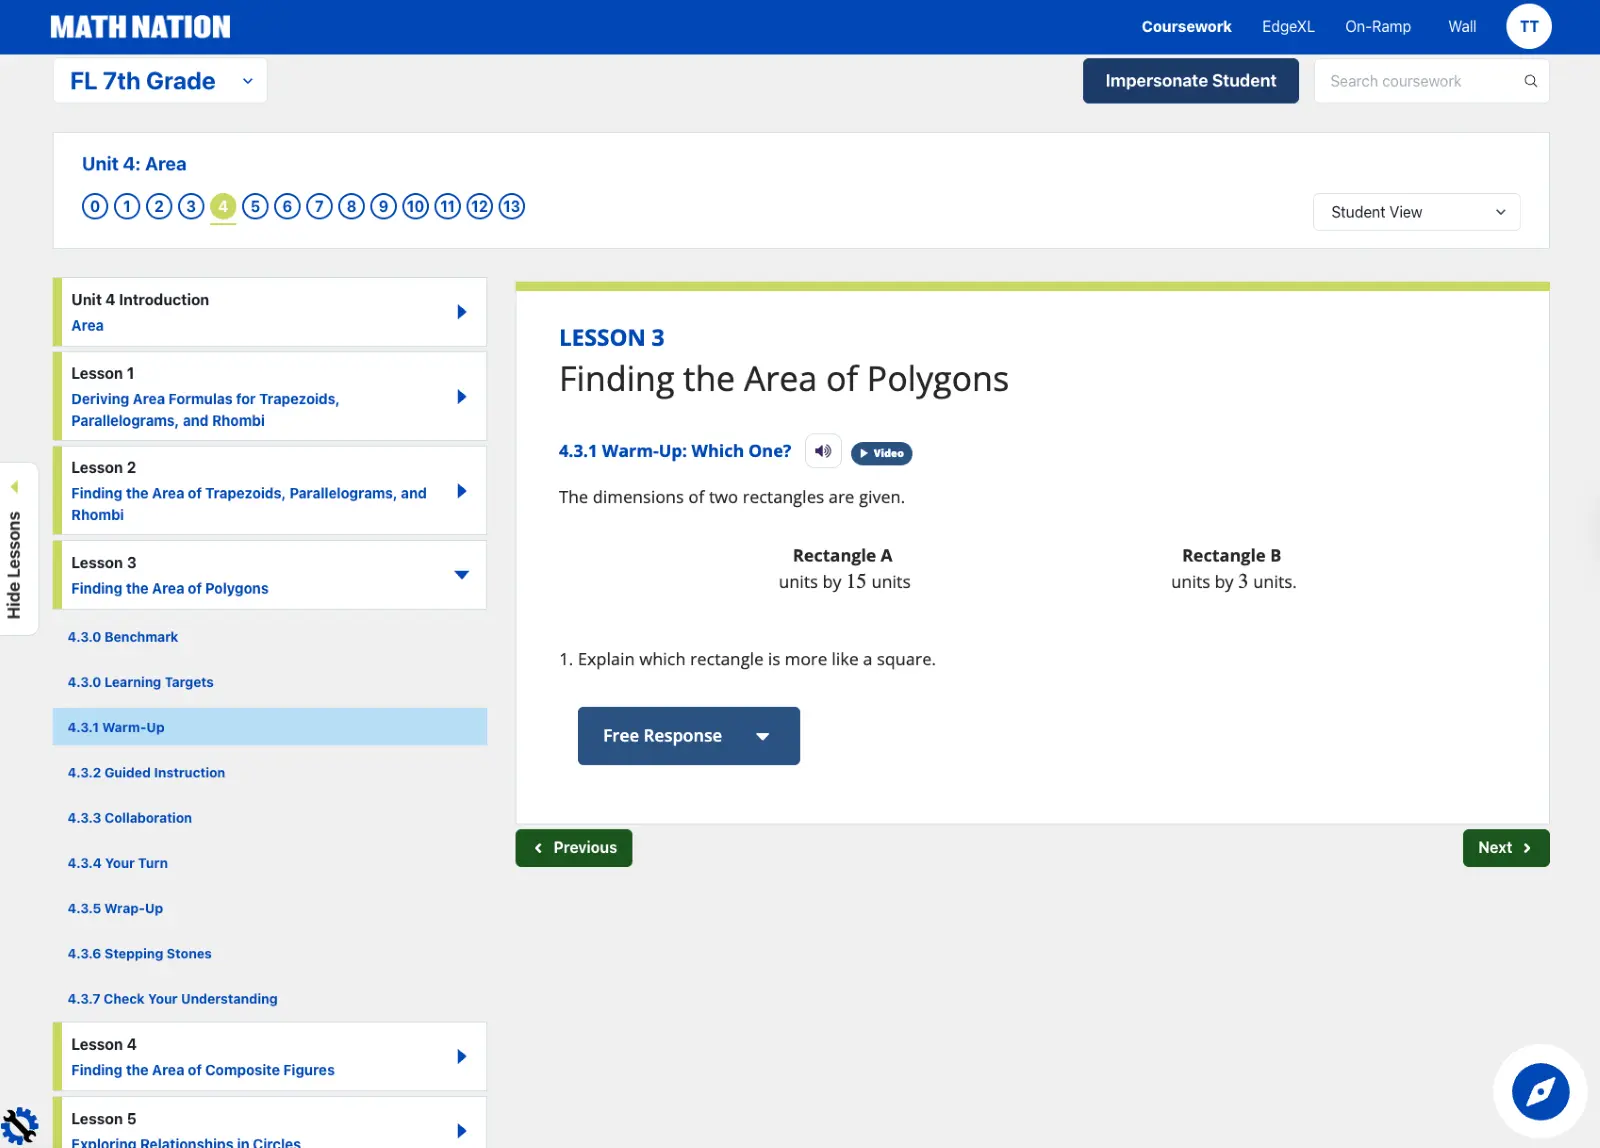Screen dimensions: 1600x1148
Task: Go to the Next page button
Action: (1505, 848)
